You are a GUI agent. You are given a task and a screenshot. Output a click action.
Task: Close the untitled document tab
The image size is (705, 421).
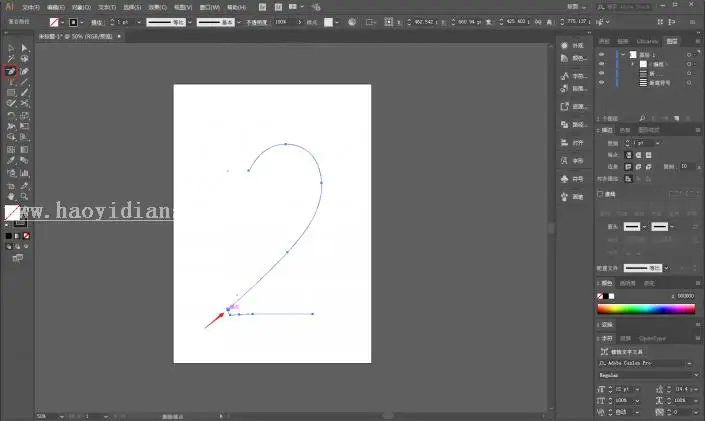[119, 36]
